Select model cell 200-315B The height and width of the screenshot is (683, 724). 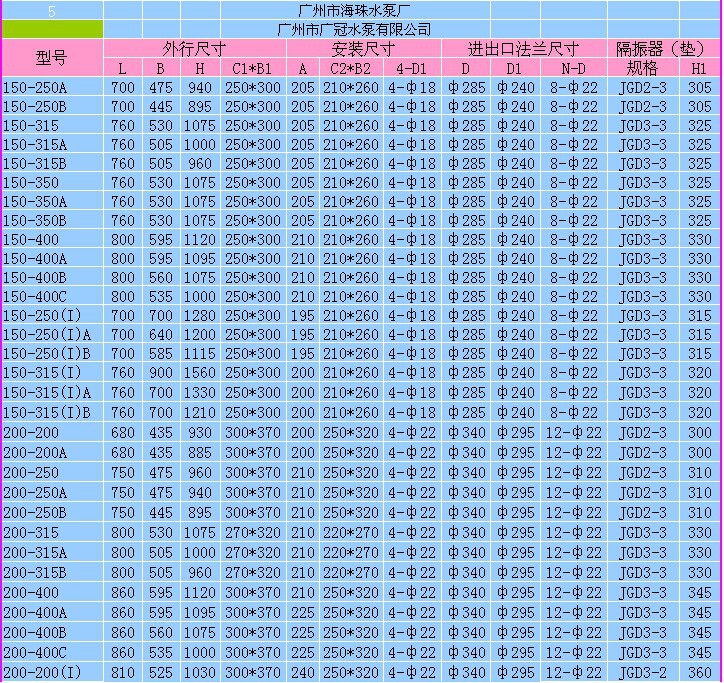point(52,572)
